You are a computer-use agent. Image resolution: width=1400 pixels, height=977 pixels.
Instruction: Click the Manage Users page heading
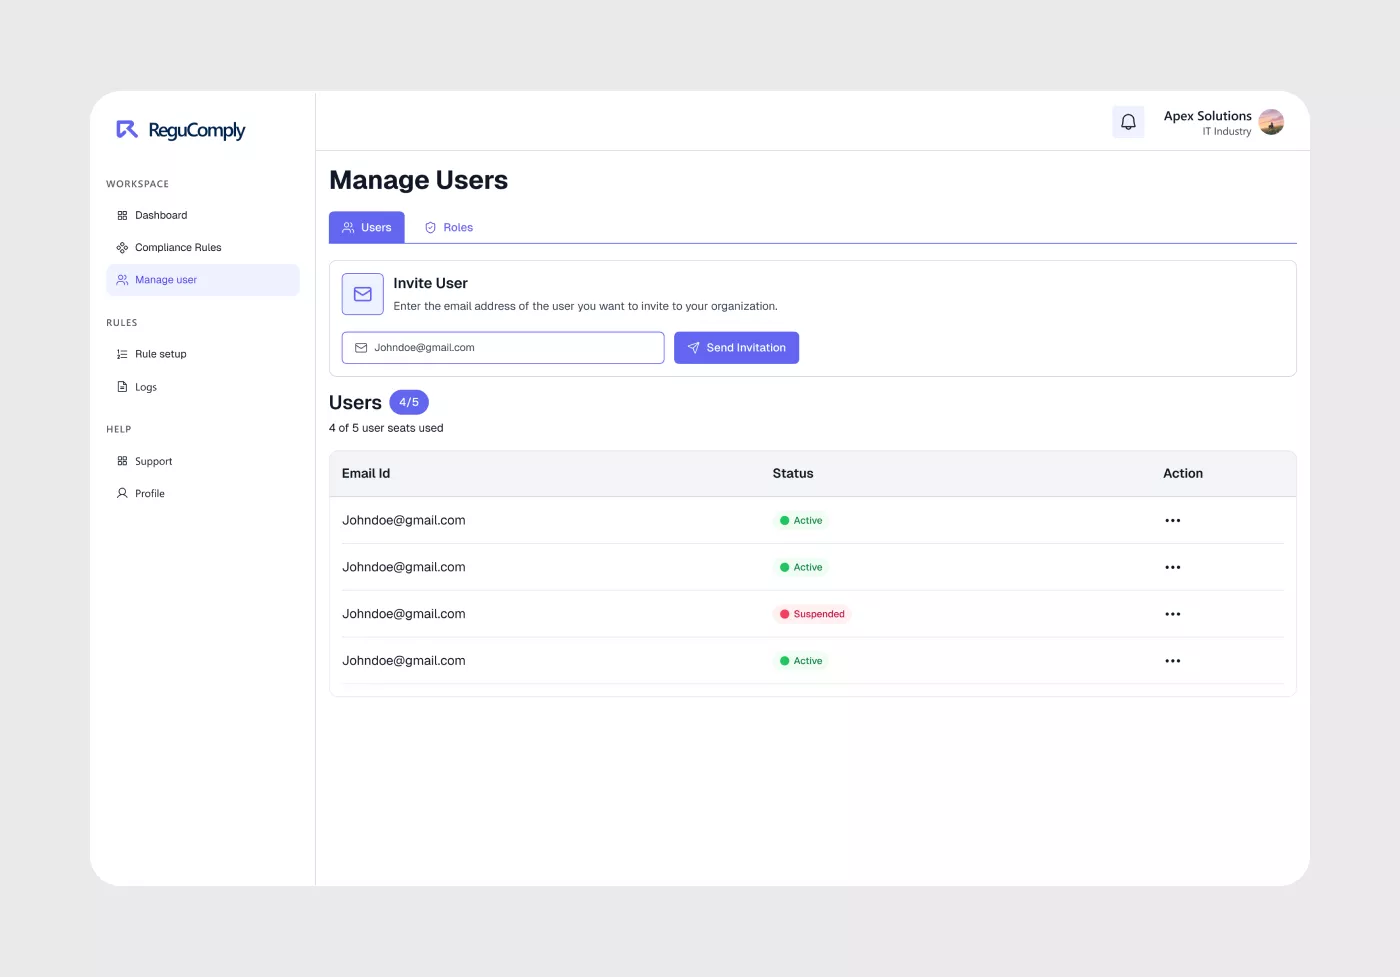click(418, 180)
